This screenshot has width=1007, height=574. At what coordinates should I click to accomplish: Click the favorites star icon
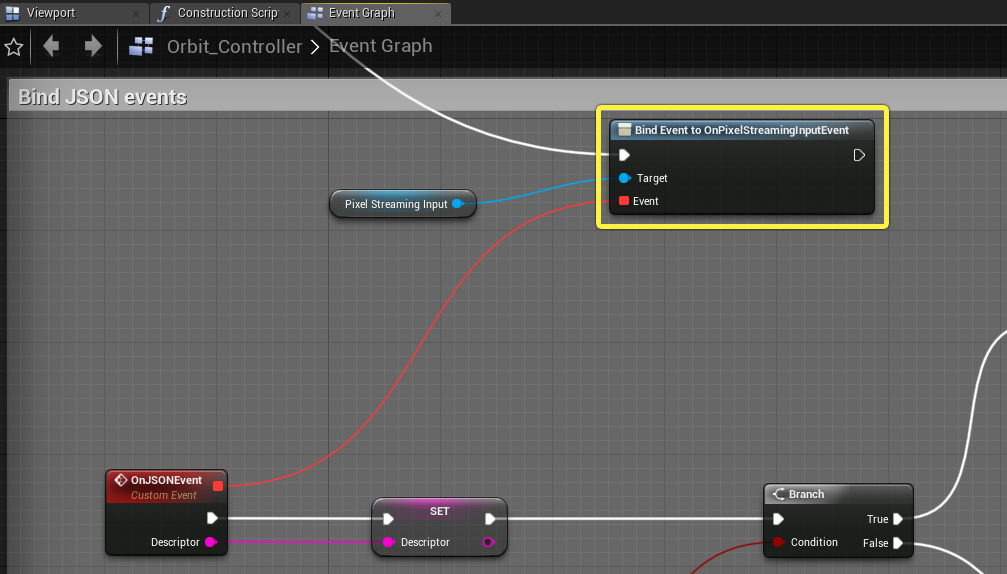click(13, 47)
